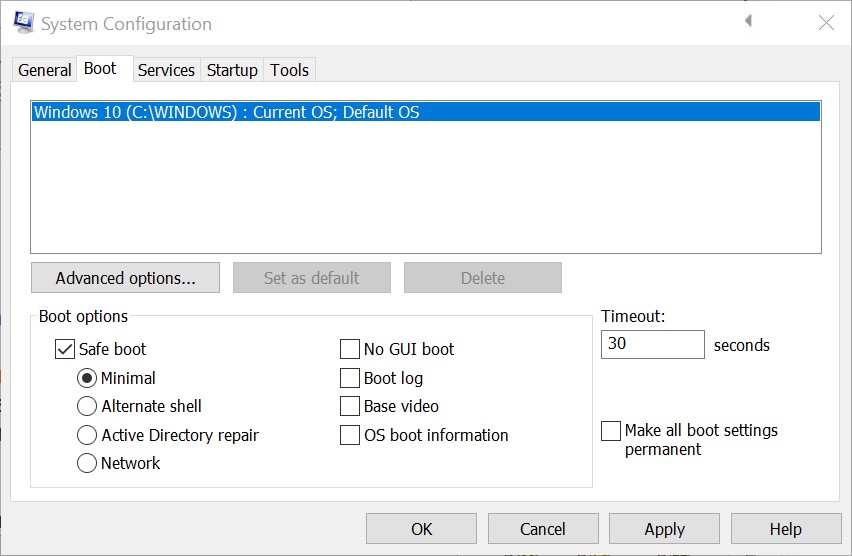This screenshot has width=852, height=556.
Task: Tick Make all boot settings permanent
Action: coord(611,431)
